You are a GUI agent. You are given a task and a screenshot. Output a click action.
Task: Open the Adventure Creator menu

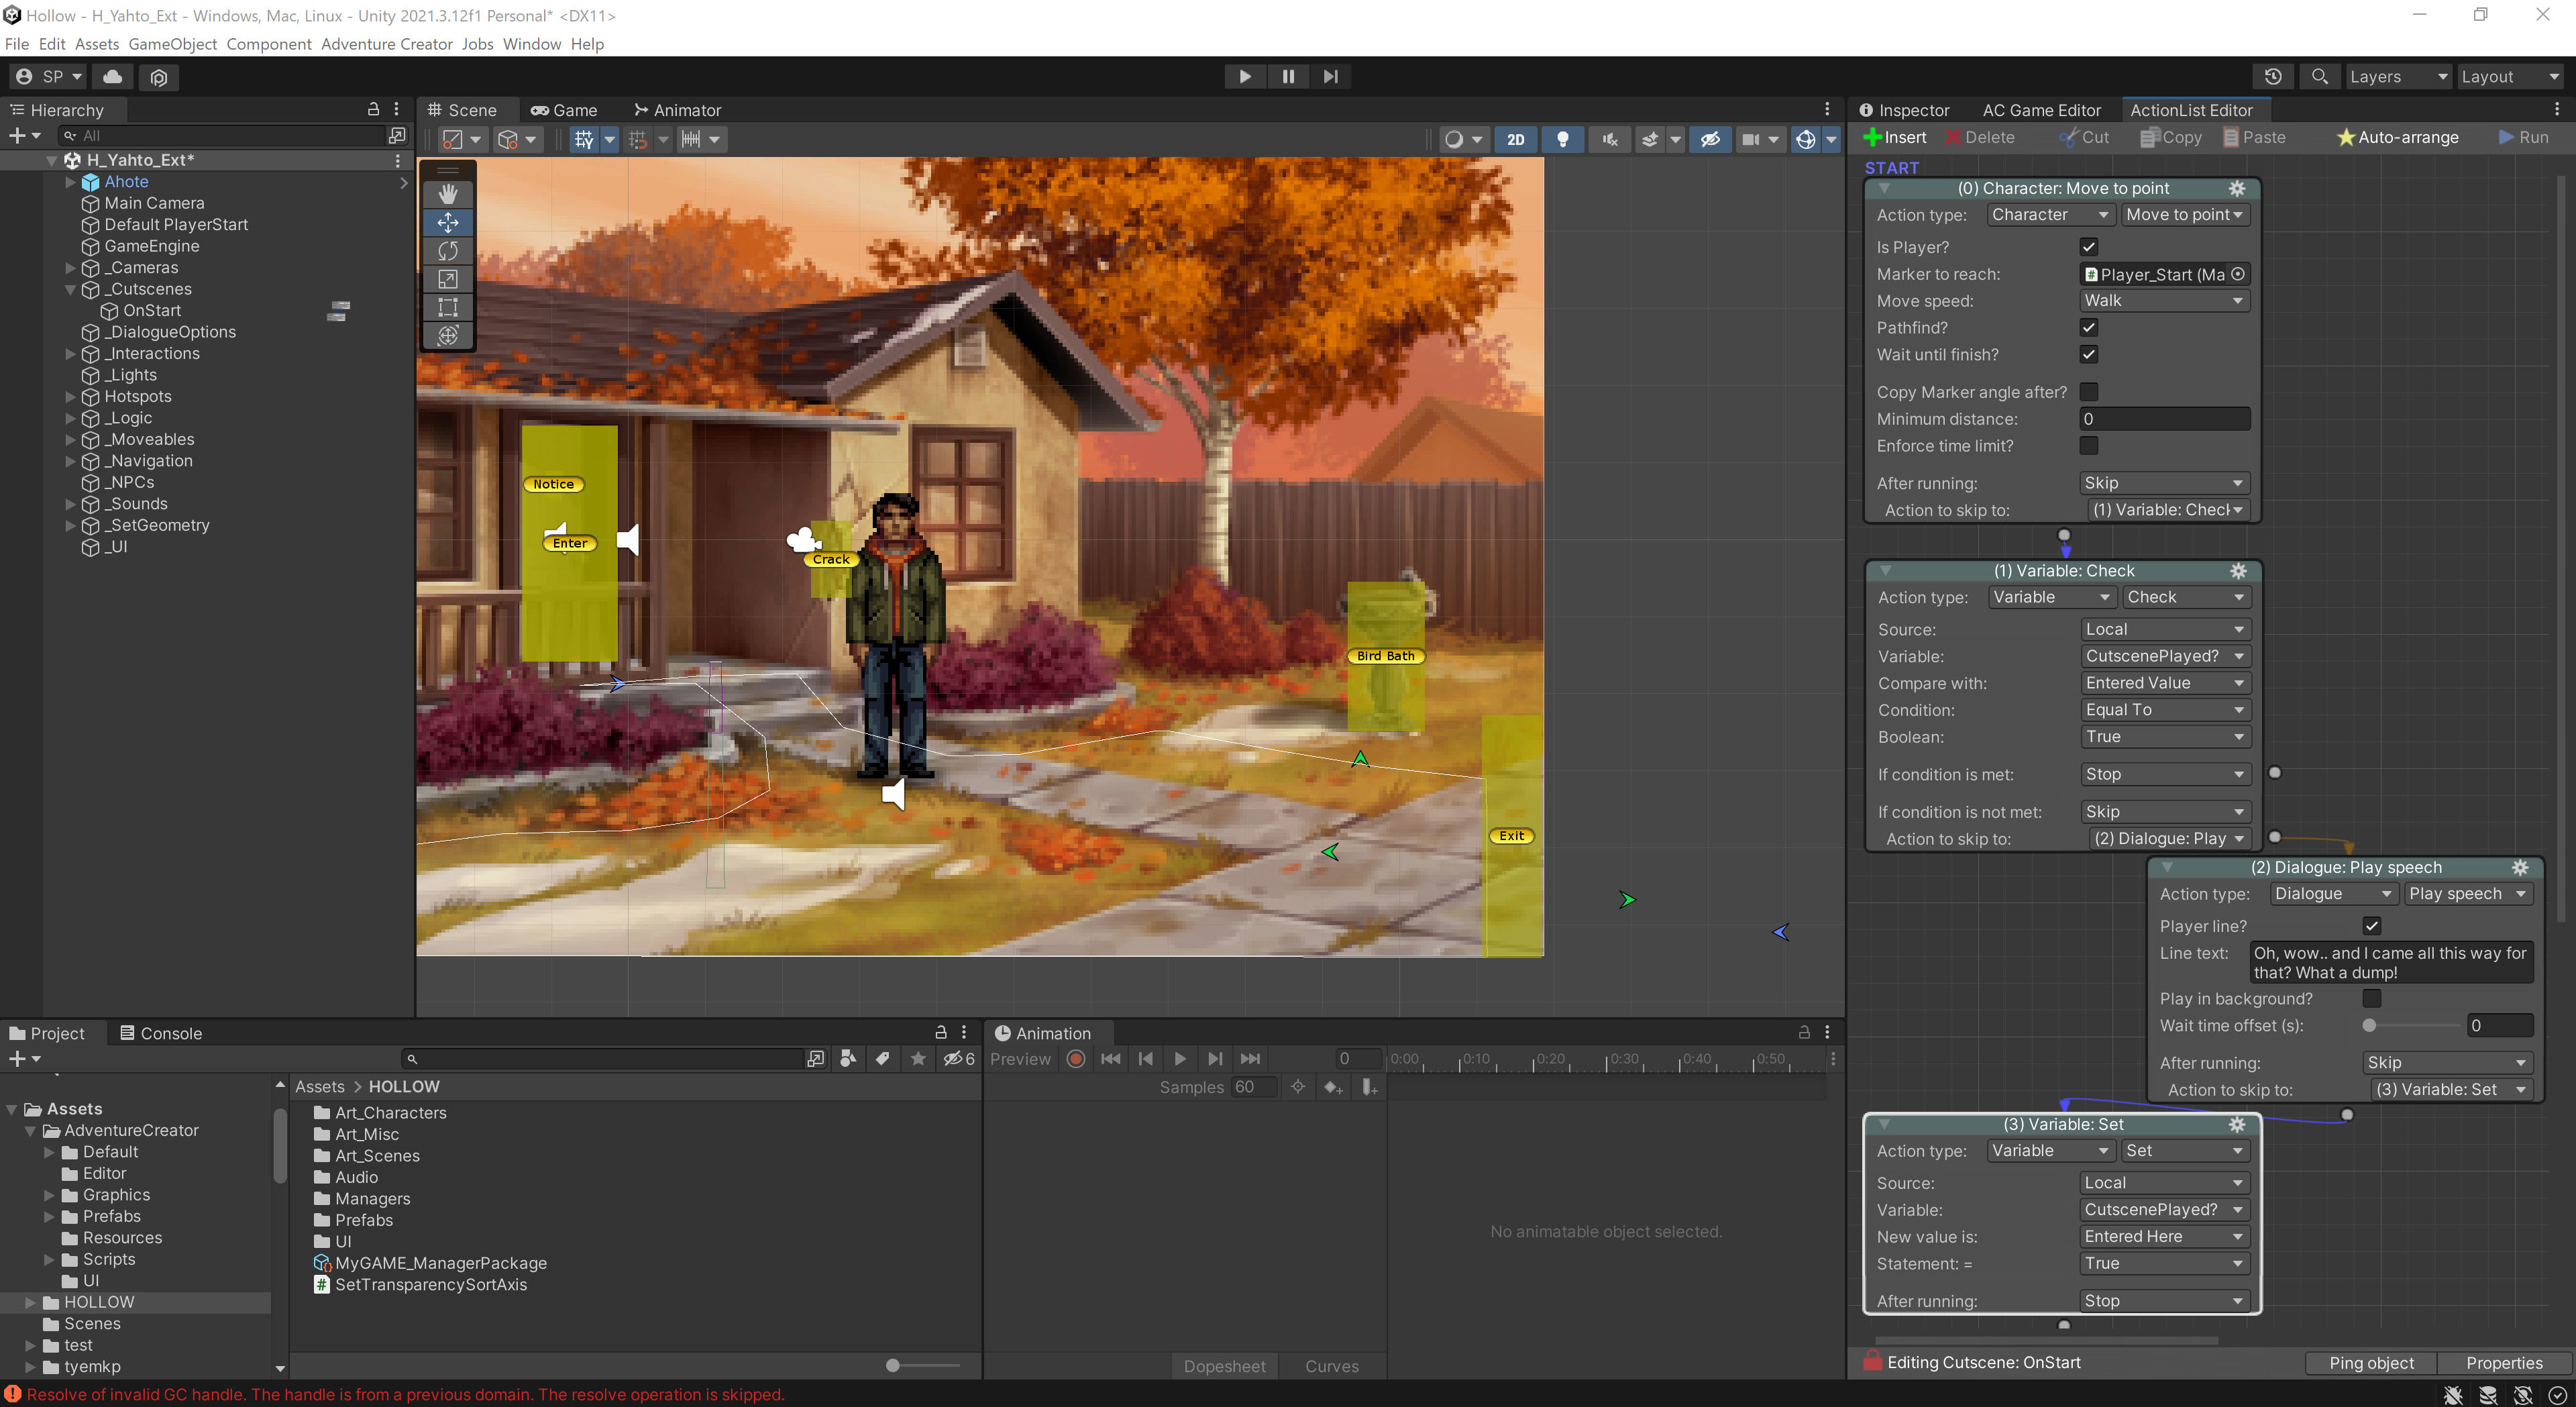(386, 44)
